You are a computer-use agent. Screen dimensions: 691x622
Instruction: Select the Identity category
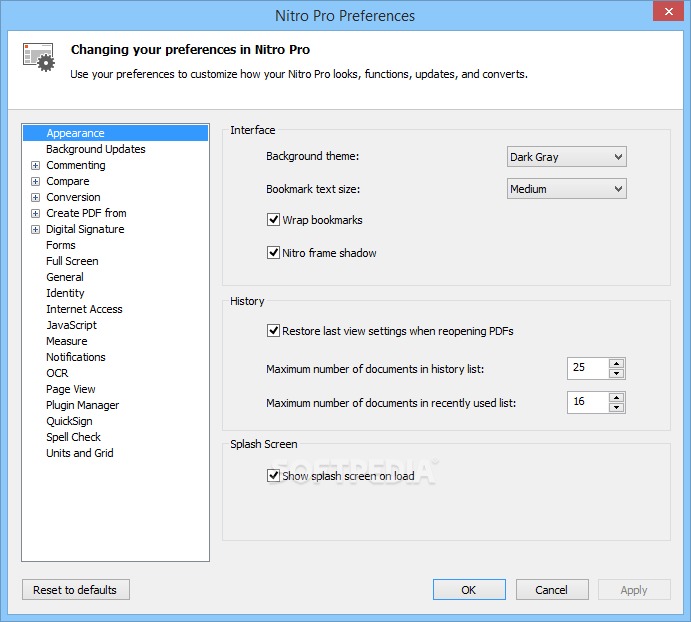point(65,293)
